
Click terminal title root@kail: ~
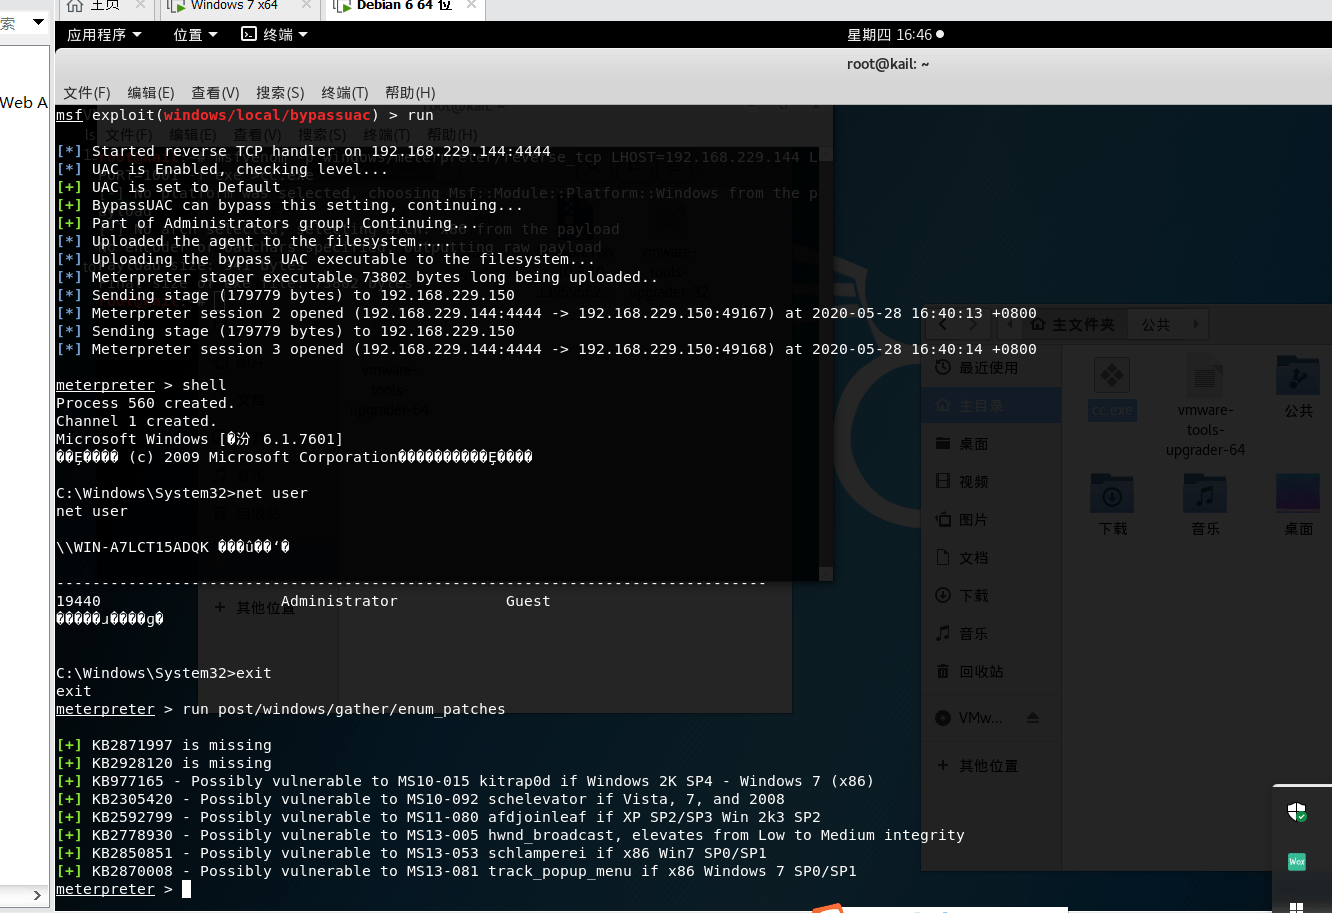[888, 64]
